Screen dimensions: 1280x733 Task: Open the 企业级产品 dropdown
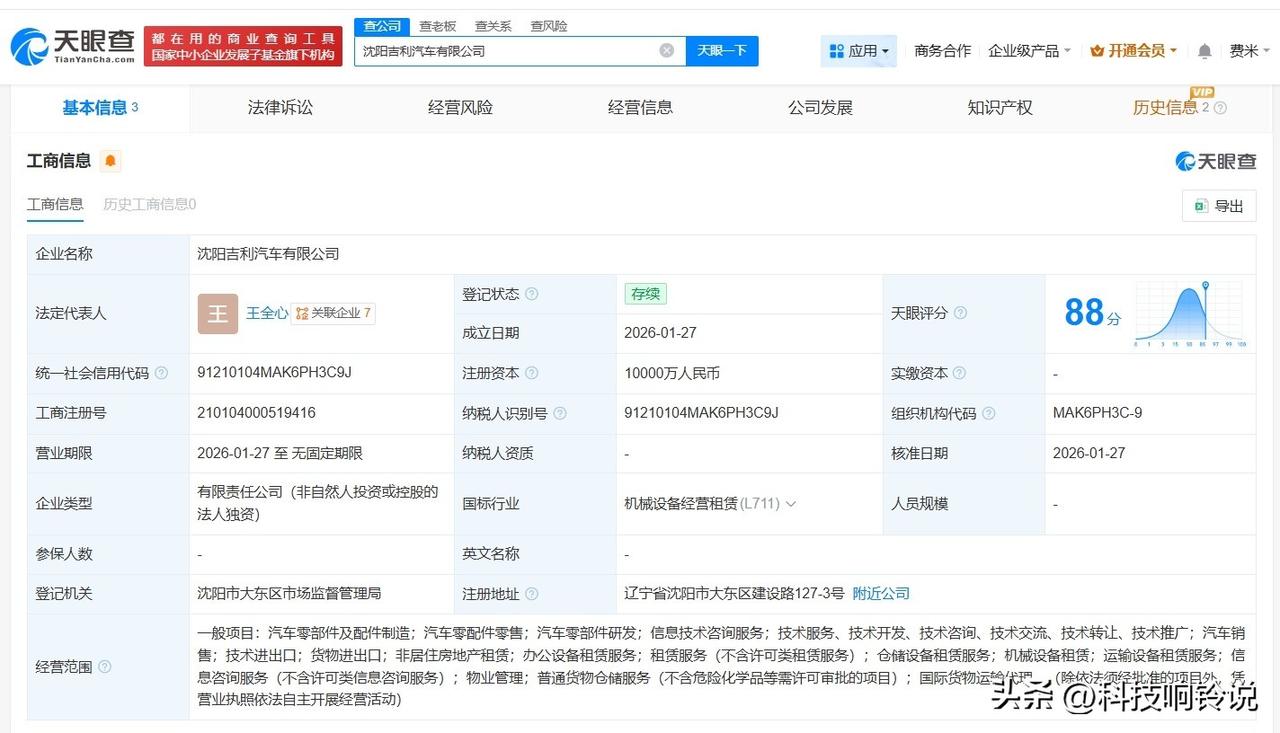[x=1029, y=50]
